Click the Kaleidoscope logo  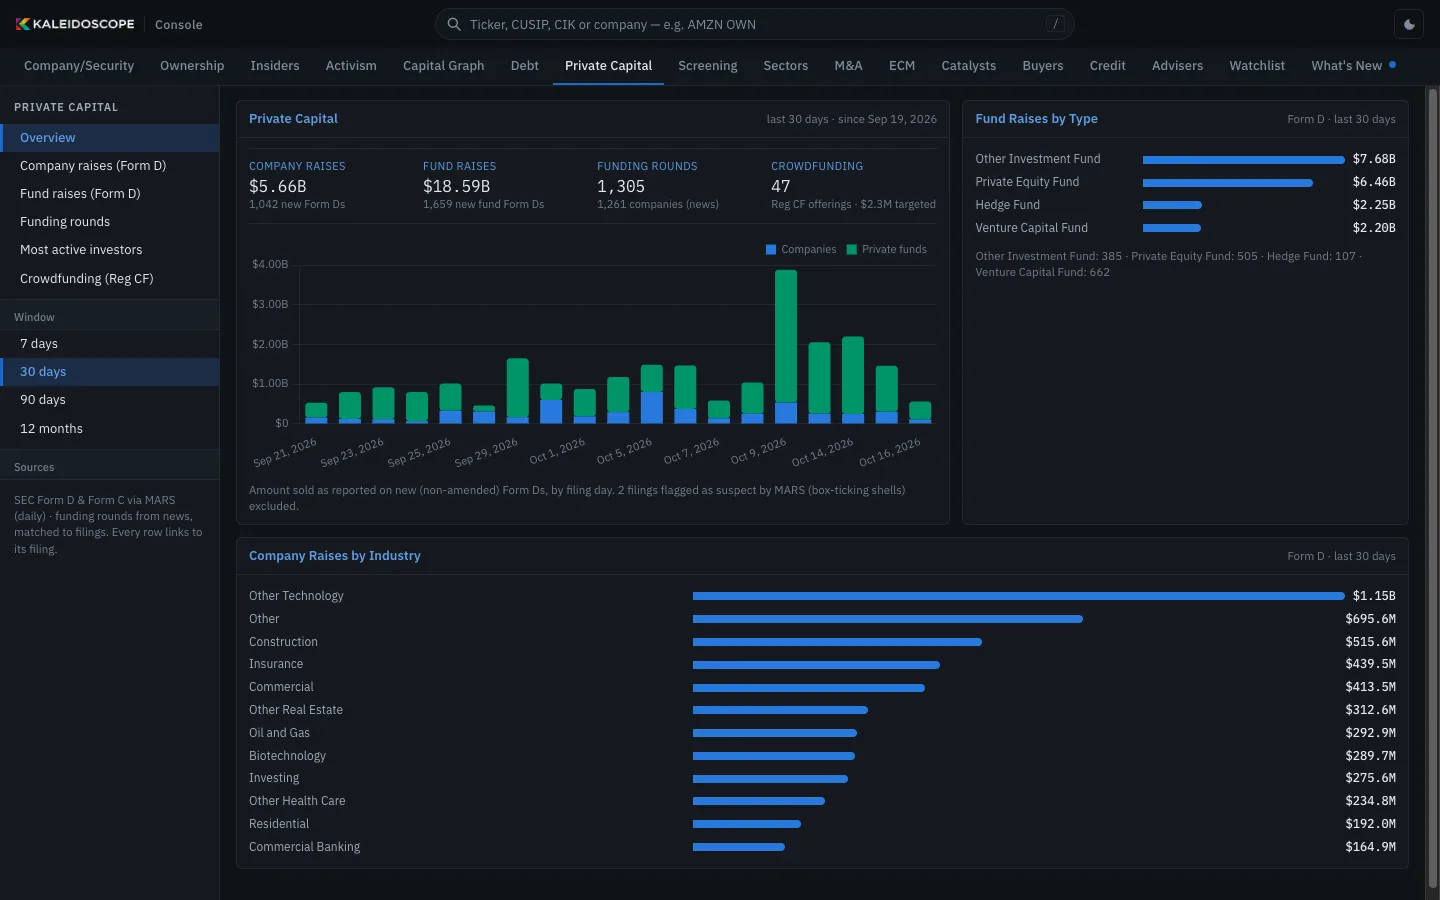(75, 24)
